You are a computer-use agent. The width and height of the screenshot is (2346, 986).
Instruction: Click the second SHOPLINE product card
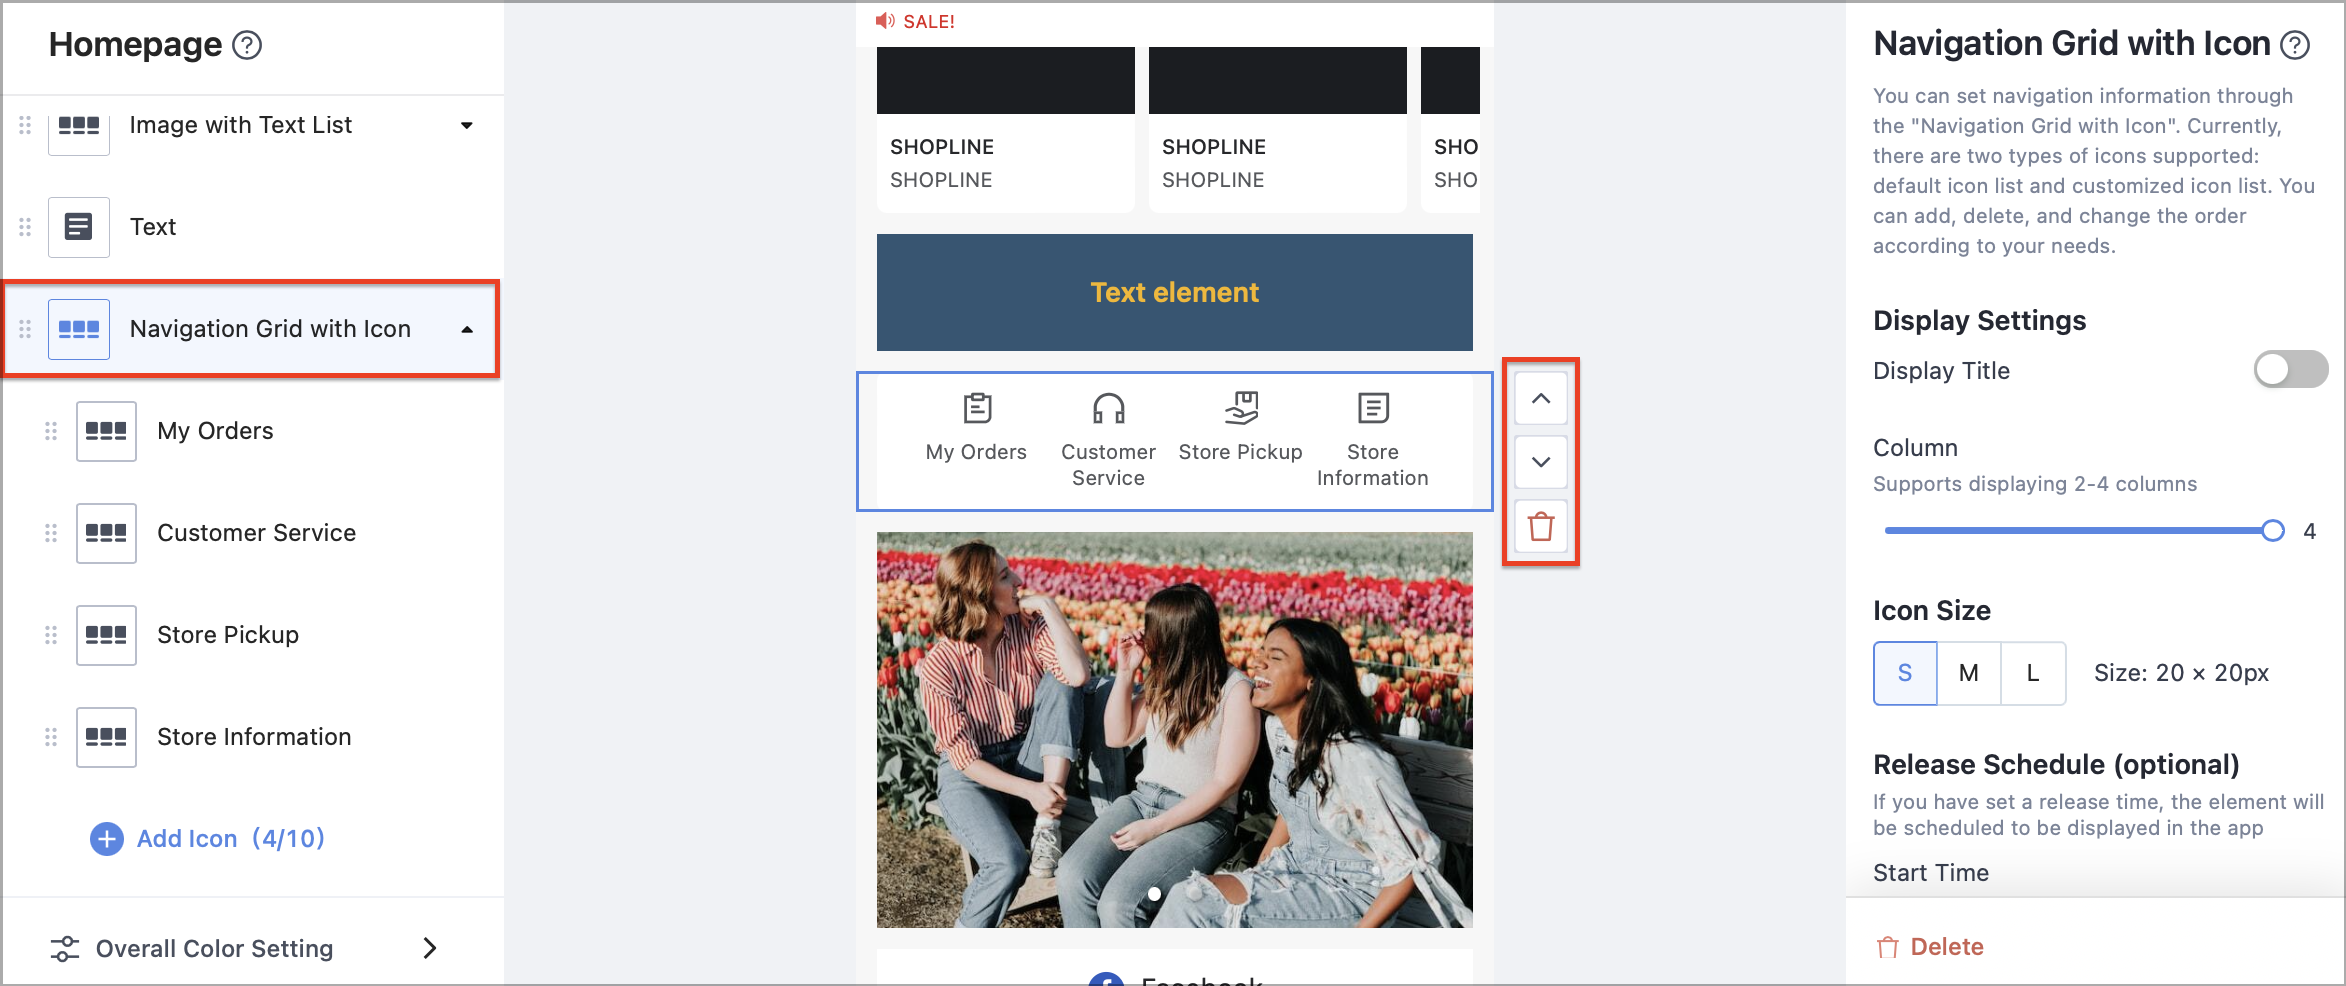point(1277,129)
